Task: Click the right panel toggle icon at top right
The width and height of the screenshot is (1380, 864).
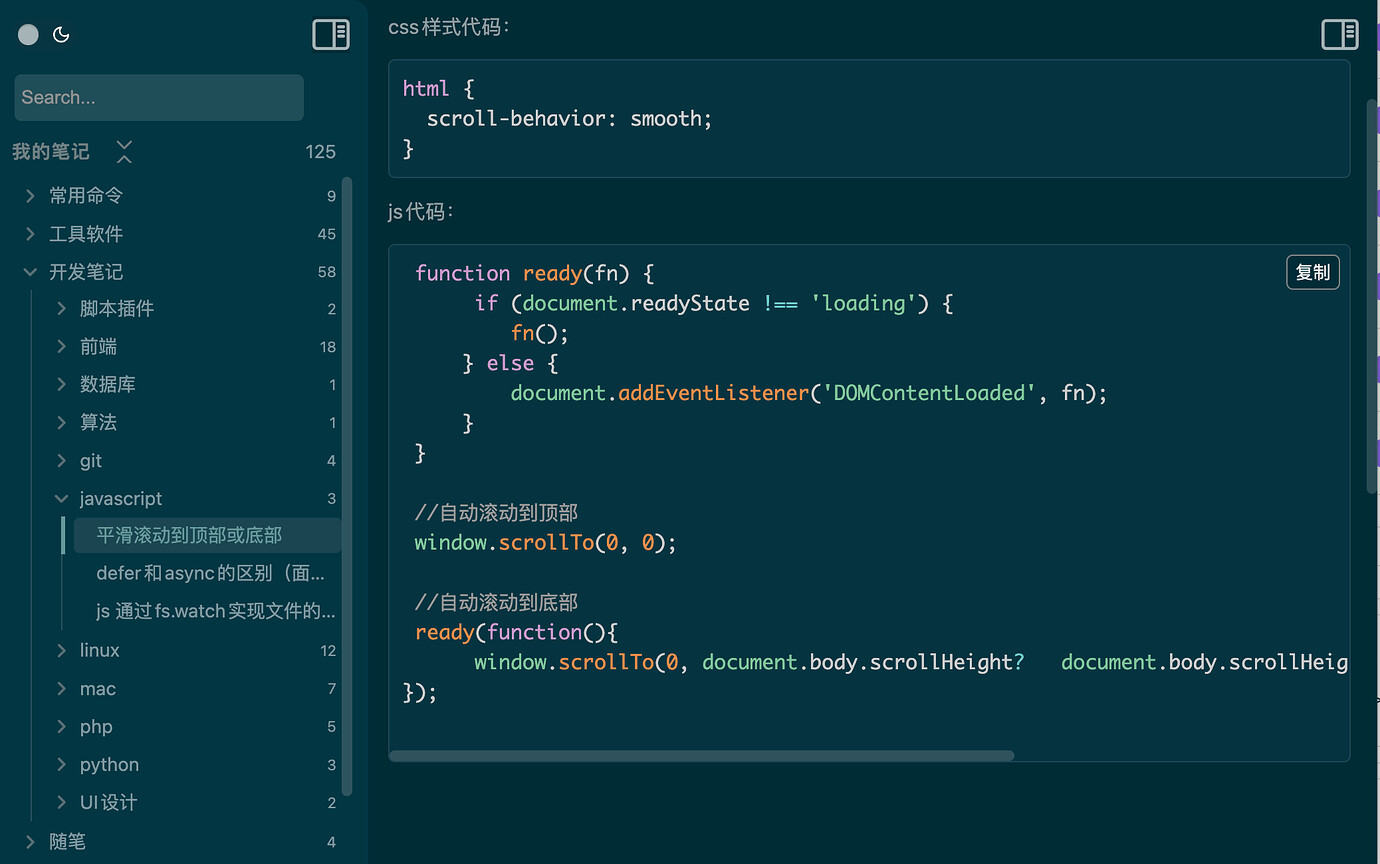Action: (1340, 34)
